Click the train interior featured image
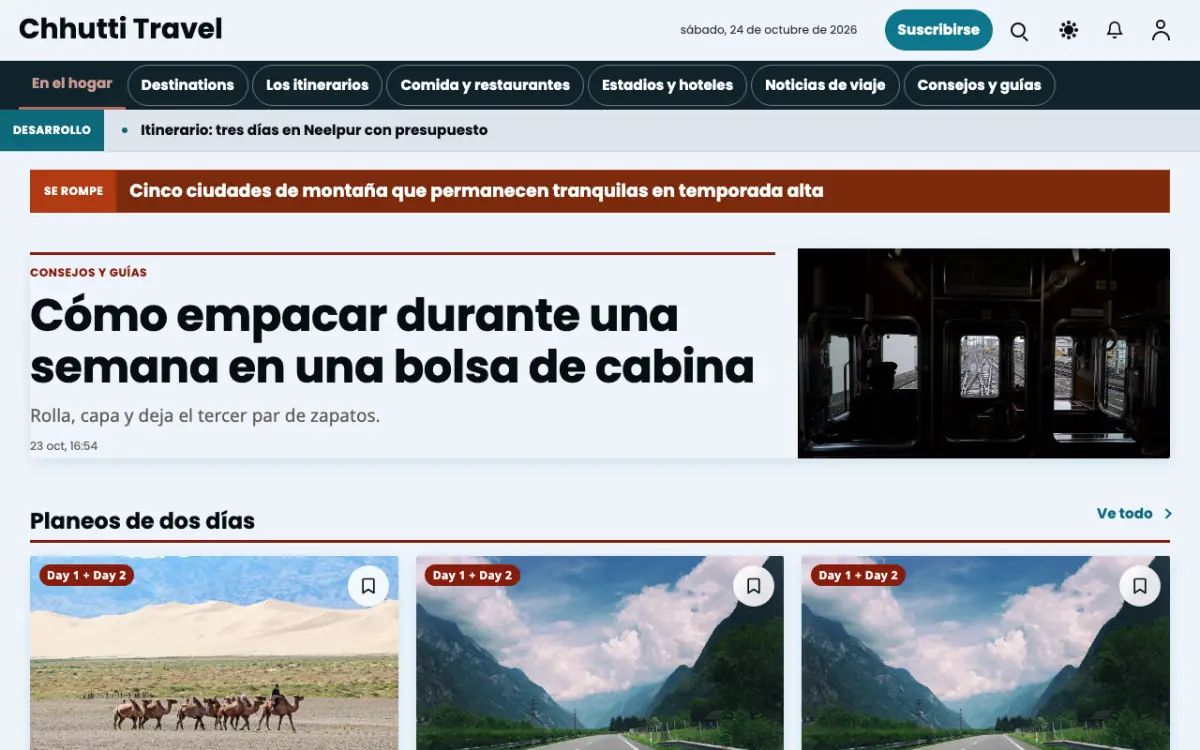Screen dimensions: 1200x750 (x=983, y=353)
